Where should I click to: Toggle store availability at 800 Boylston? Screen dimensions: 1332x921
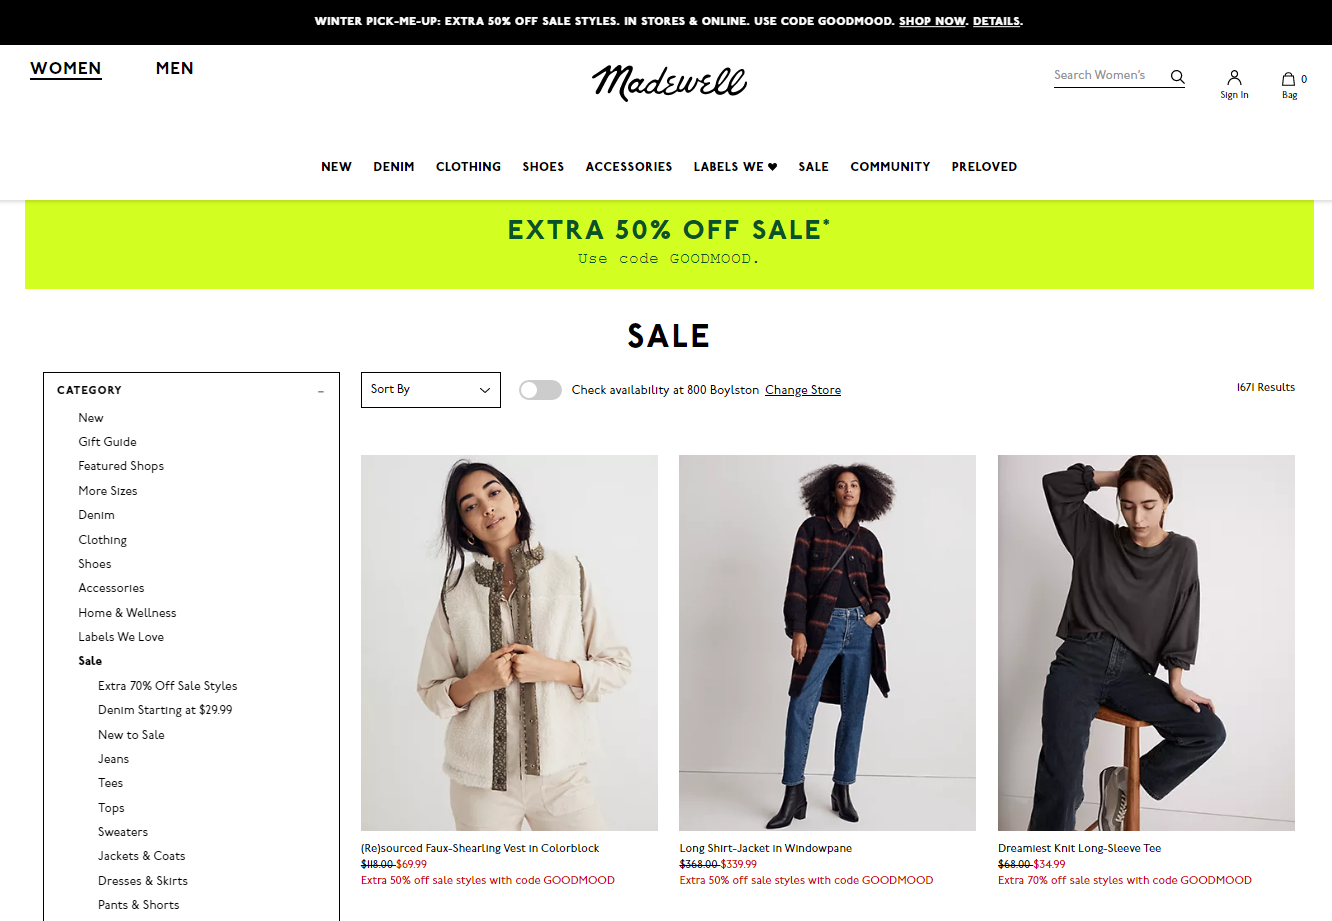pyautogui.click(x=540, y=390)
